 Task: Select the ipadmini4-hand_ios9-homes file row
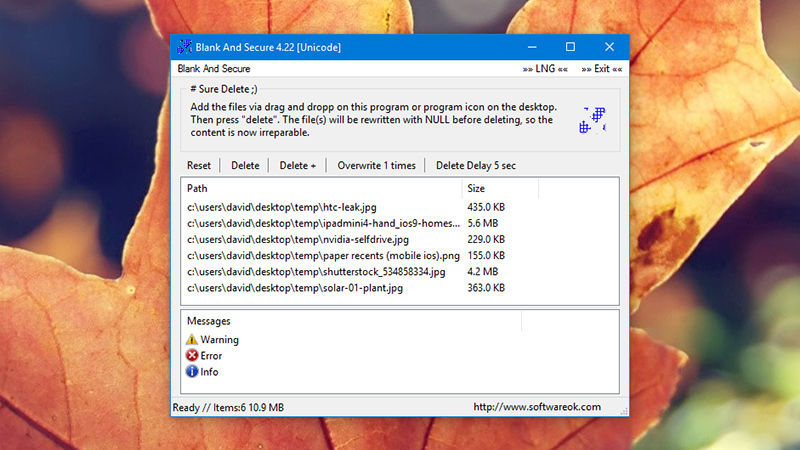[x=400, y=223]
